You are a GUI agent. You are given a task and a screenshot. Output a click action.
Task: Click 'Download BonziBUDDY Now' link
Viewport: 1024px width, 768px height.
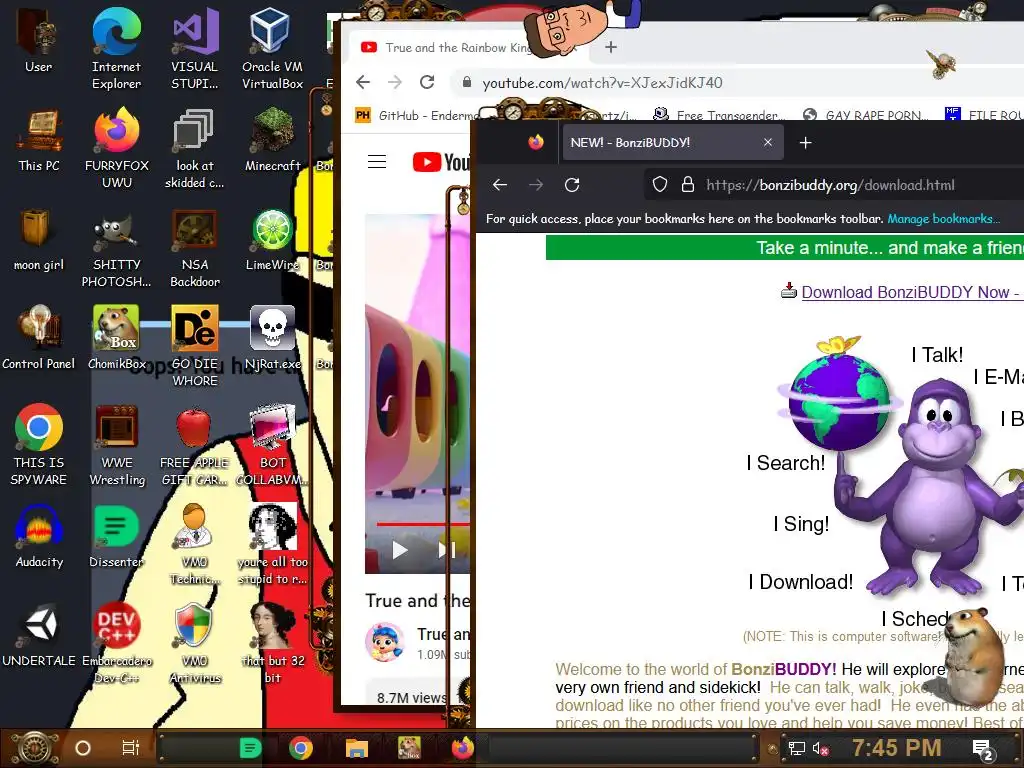point(911,292)
